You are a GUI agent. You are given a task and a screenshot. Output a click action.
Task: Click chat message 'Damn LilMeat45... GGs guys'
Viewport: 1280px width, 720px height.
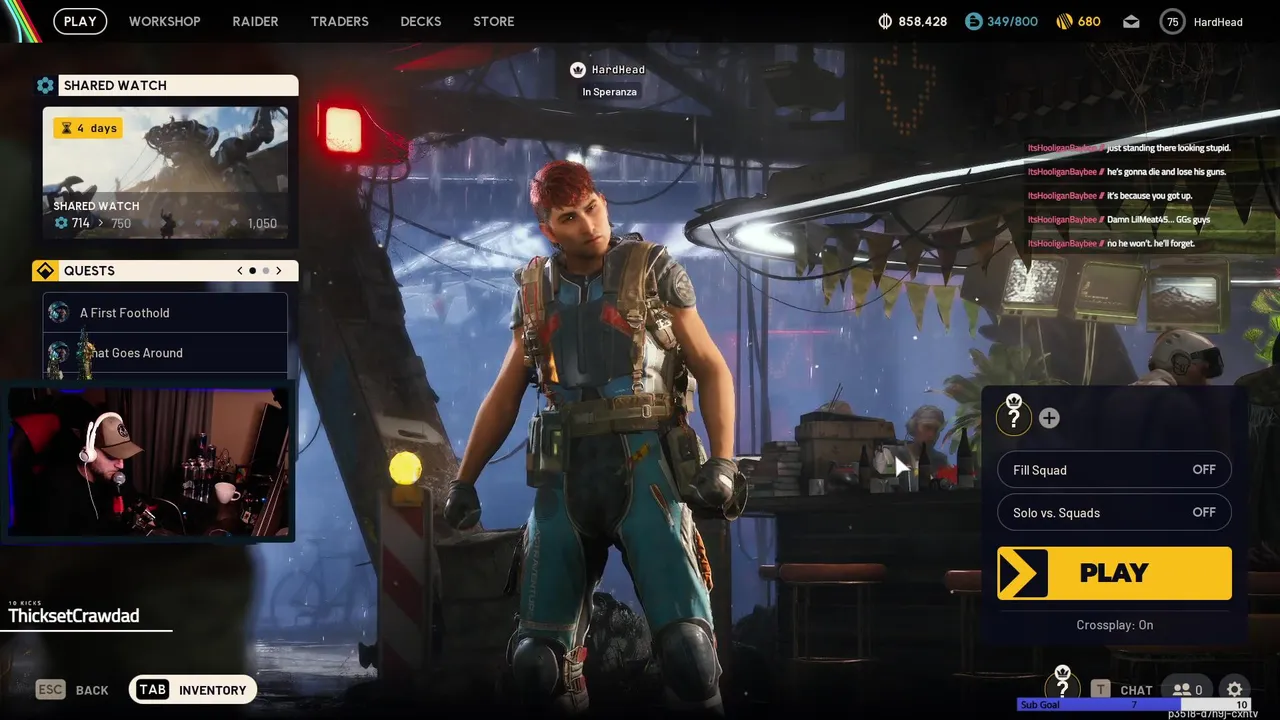tap(1158, 220)
